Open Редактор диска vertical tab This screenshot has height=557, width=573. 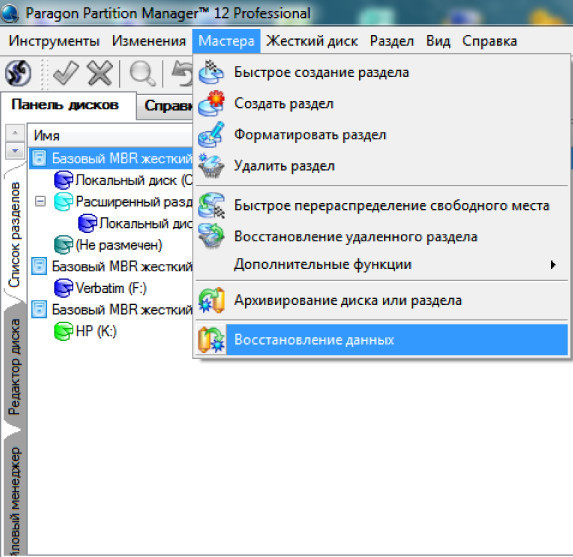point(15,367)
